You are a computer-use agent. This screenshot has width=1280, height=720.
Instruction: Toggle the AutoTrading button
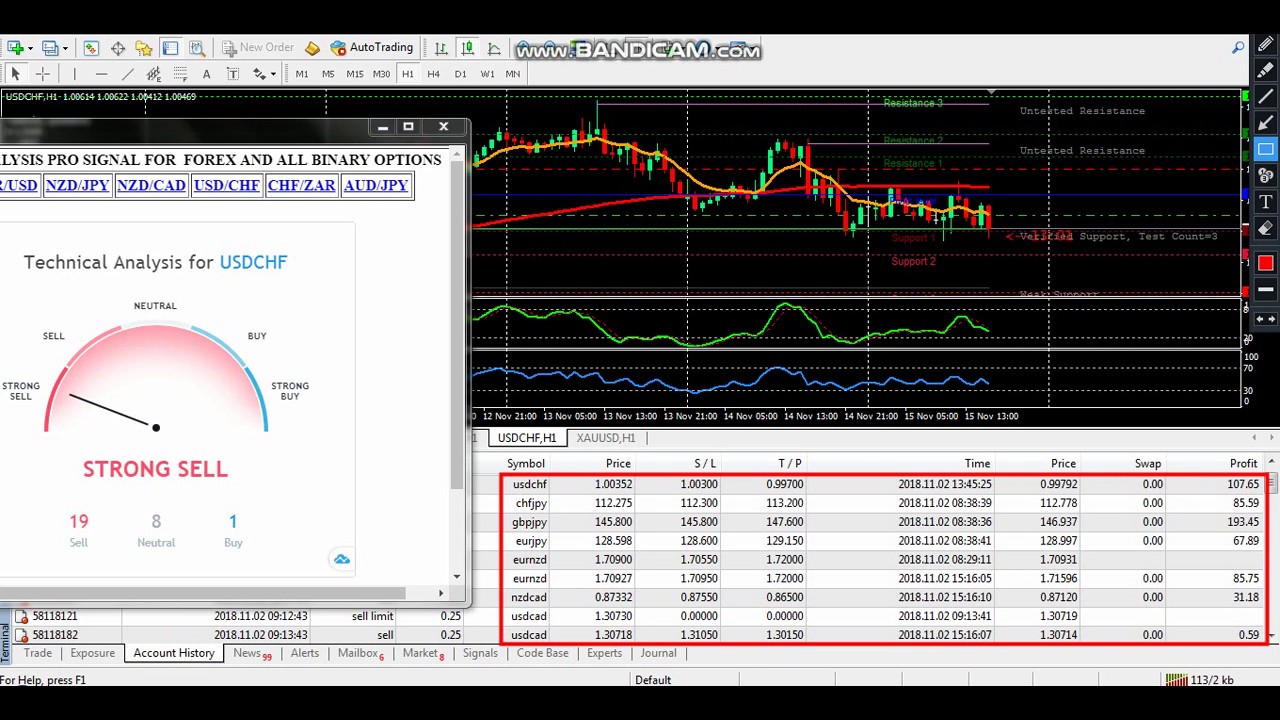point(370,47)
